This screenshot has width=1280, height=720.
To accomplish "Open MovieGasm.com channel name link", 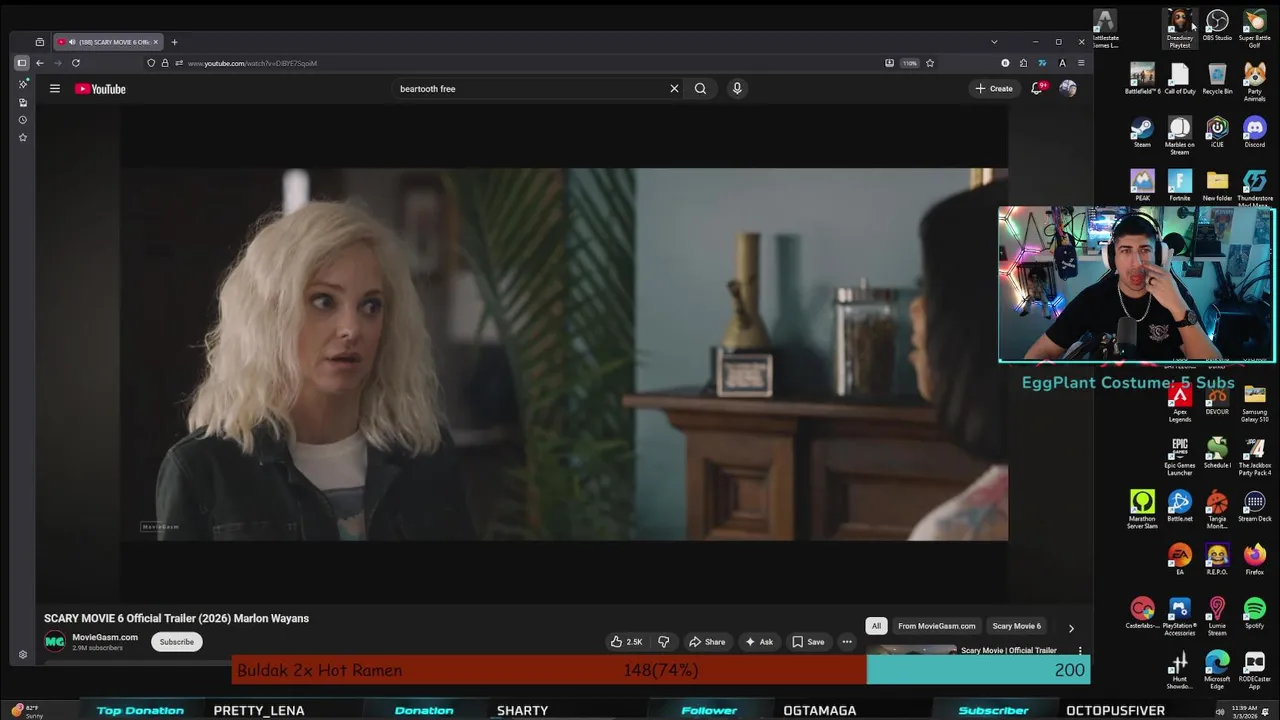I will 105,637.
